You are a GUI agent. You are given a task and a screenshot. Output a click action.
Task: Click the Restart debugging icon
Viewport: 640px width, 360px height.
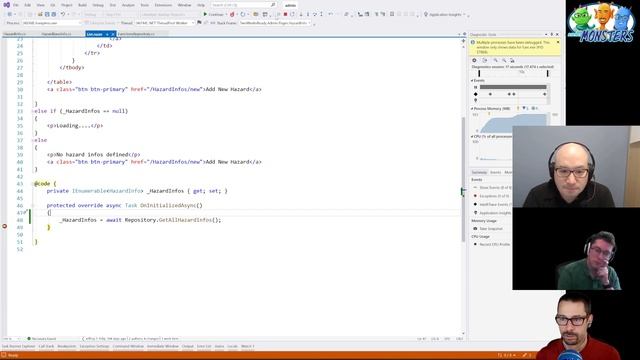pos(292,14)
